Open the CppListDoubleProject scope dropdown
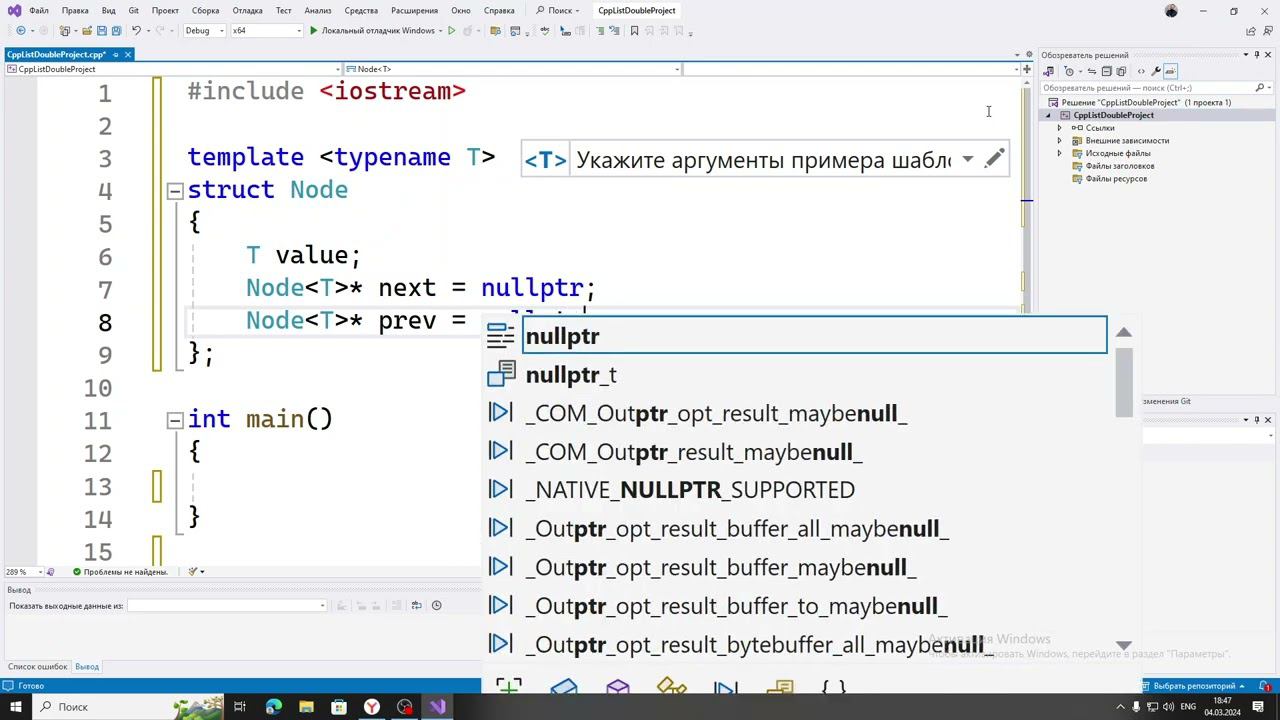This screenshot has width=1280, height=720. pos(172,69)
